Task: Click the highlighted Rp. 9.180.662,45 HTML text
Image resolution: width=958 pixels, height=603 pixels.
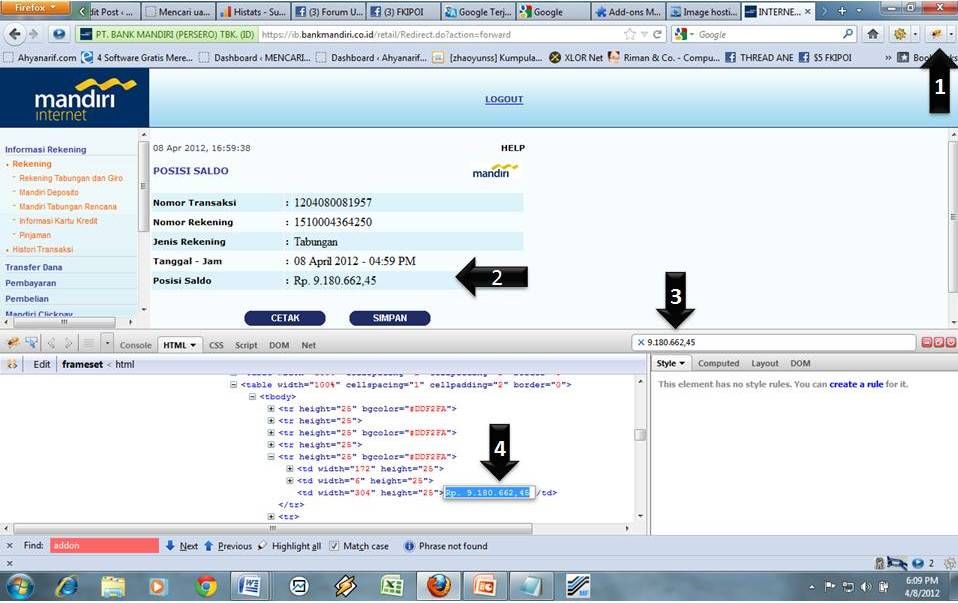Action: click(488, 492)
